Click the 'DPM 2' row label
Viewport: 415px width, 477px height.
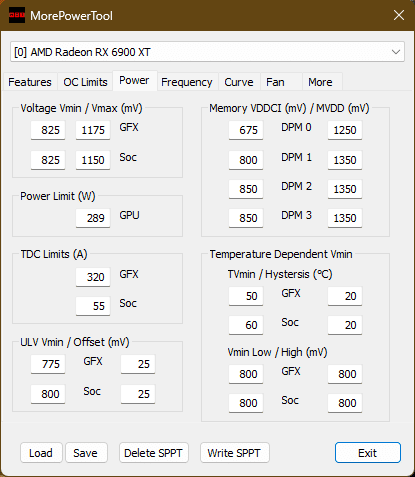pyautogui.click(x=296, y=186)
